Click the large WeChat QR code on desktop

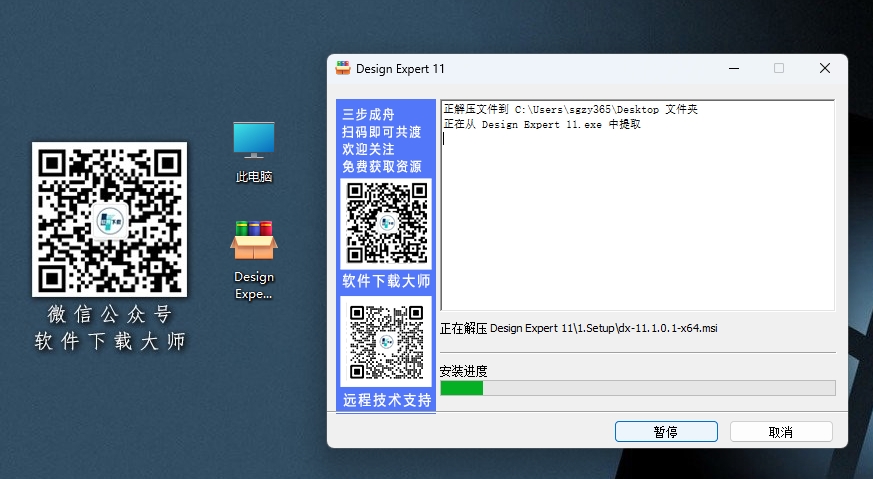109,219
